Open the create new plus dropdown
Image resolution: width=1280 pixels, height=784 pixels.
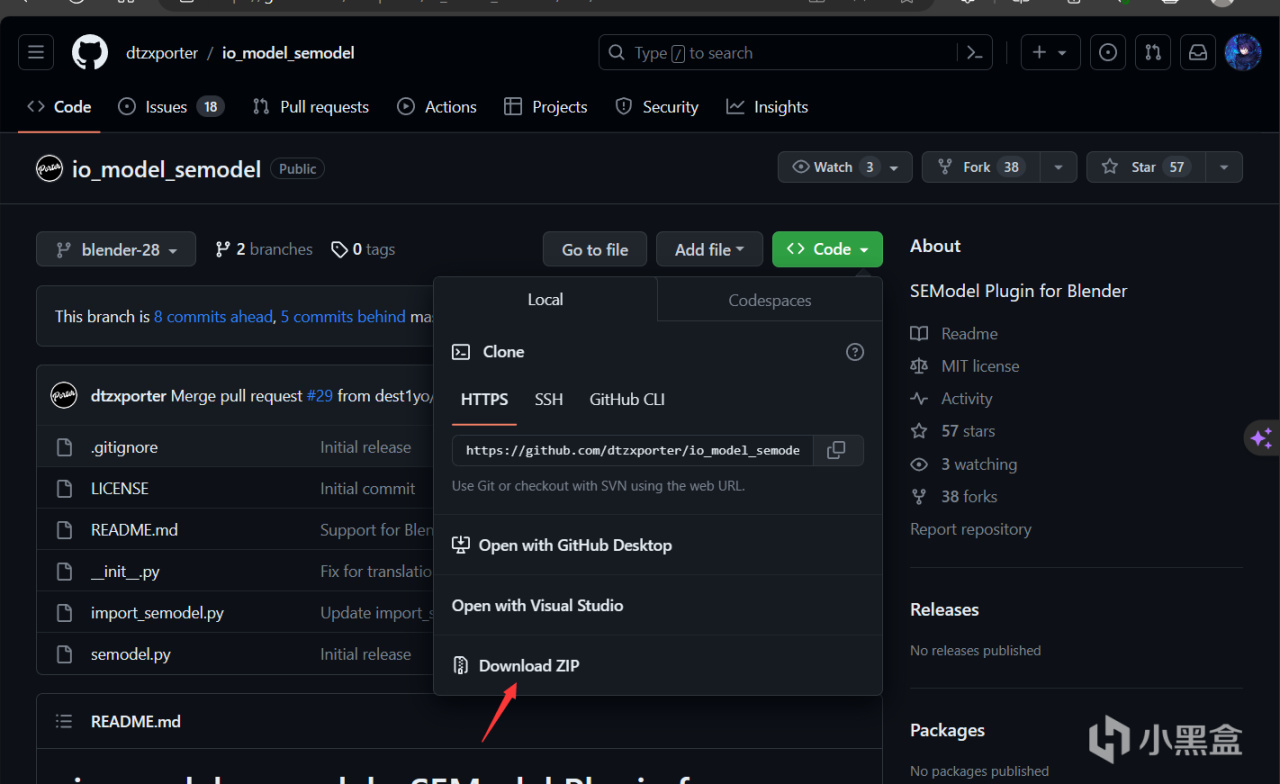tap(1050, 53)
